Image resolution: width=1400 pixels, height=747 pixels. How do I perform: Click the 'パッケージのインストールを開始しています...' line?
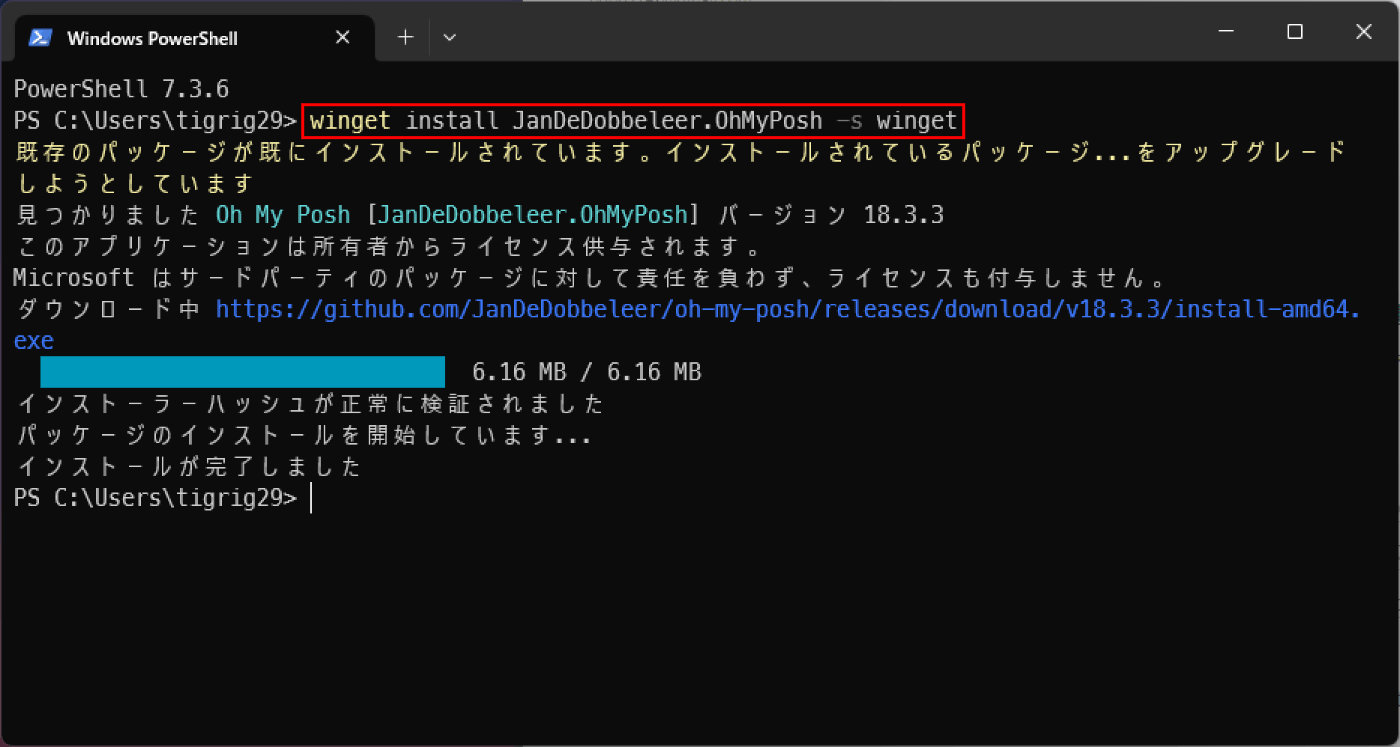[x=305, y=436]
